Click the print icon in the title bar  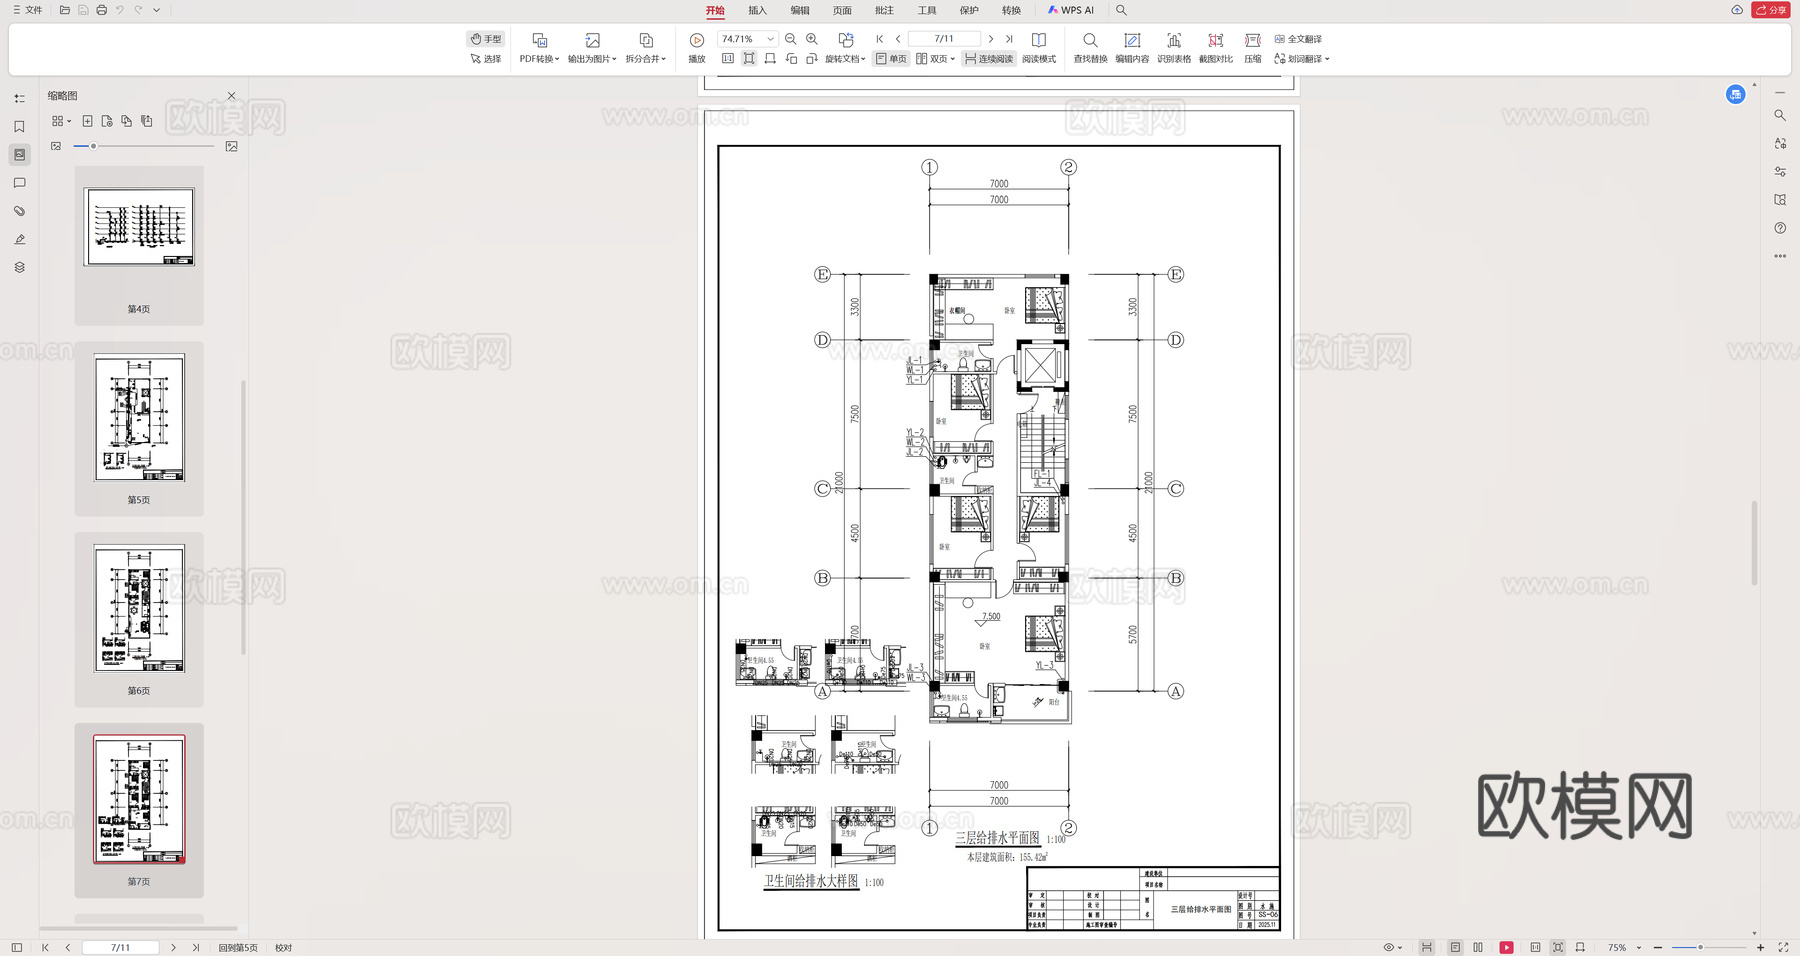(101, 10)
